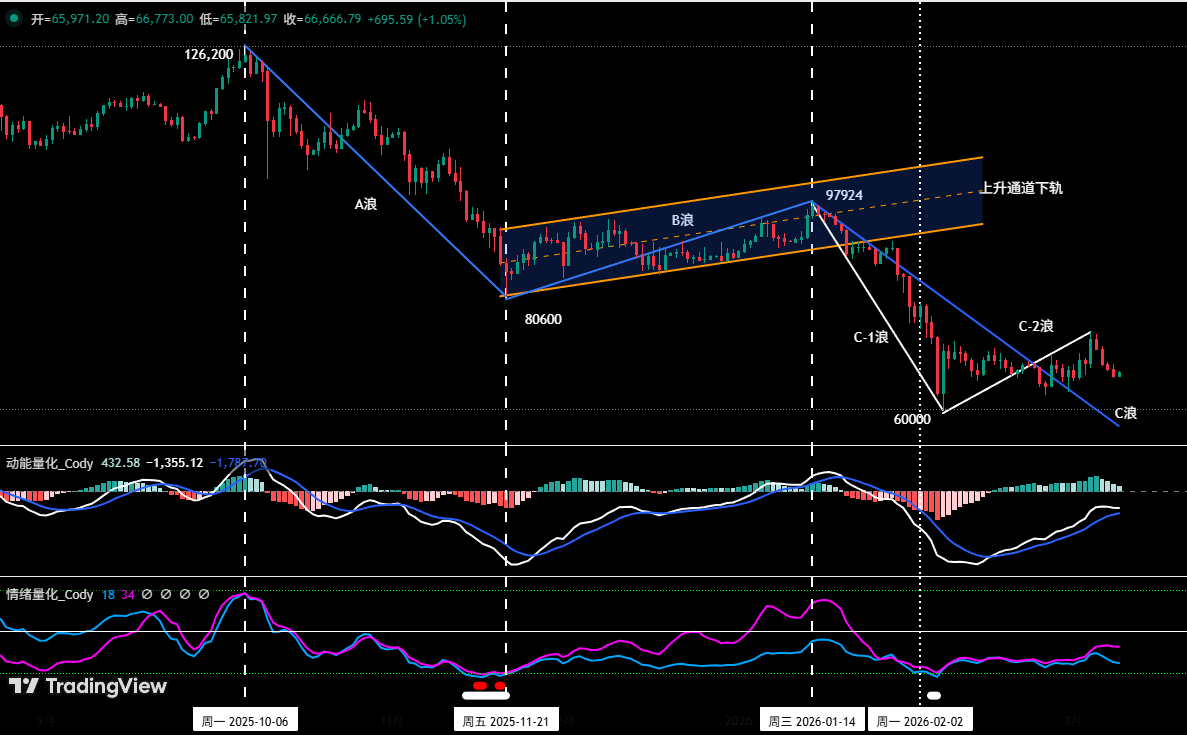
Task: Click the magenta 34 value in 情绪量化 legend
Action: tap(128, 594)
